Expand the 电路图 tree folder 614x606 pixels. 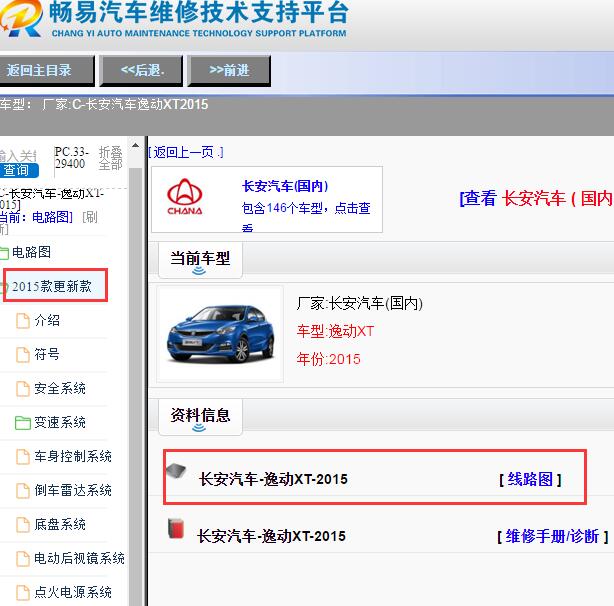32,252
